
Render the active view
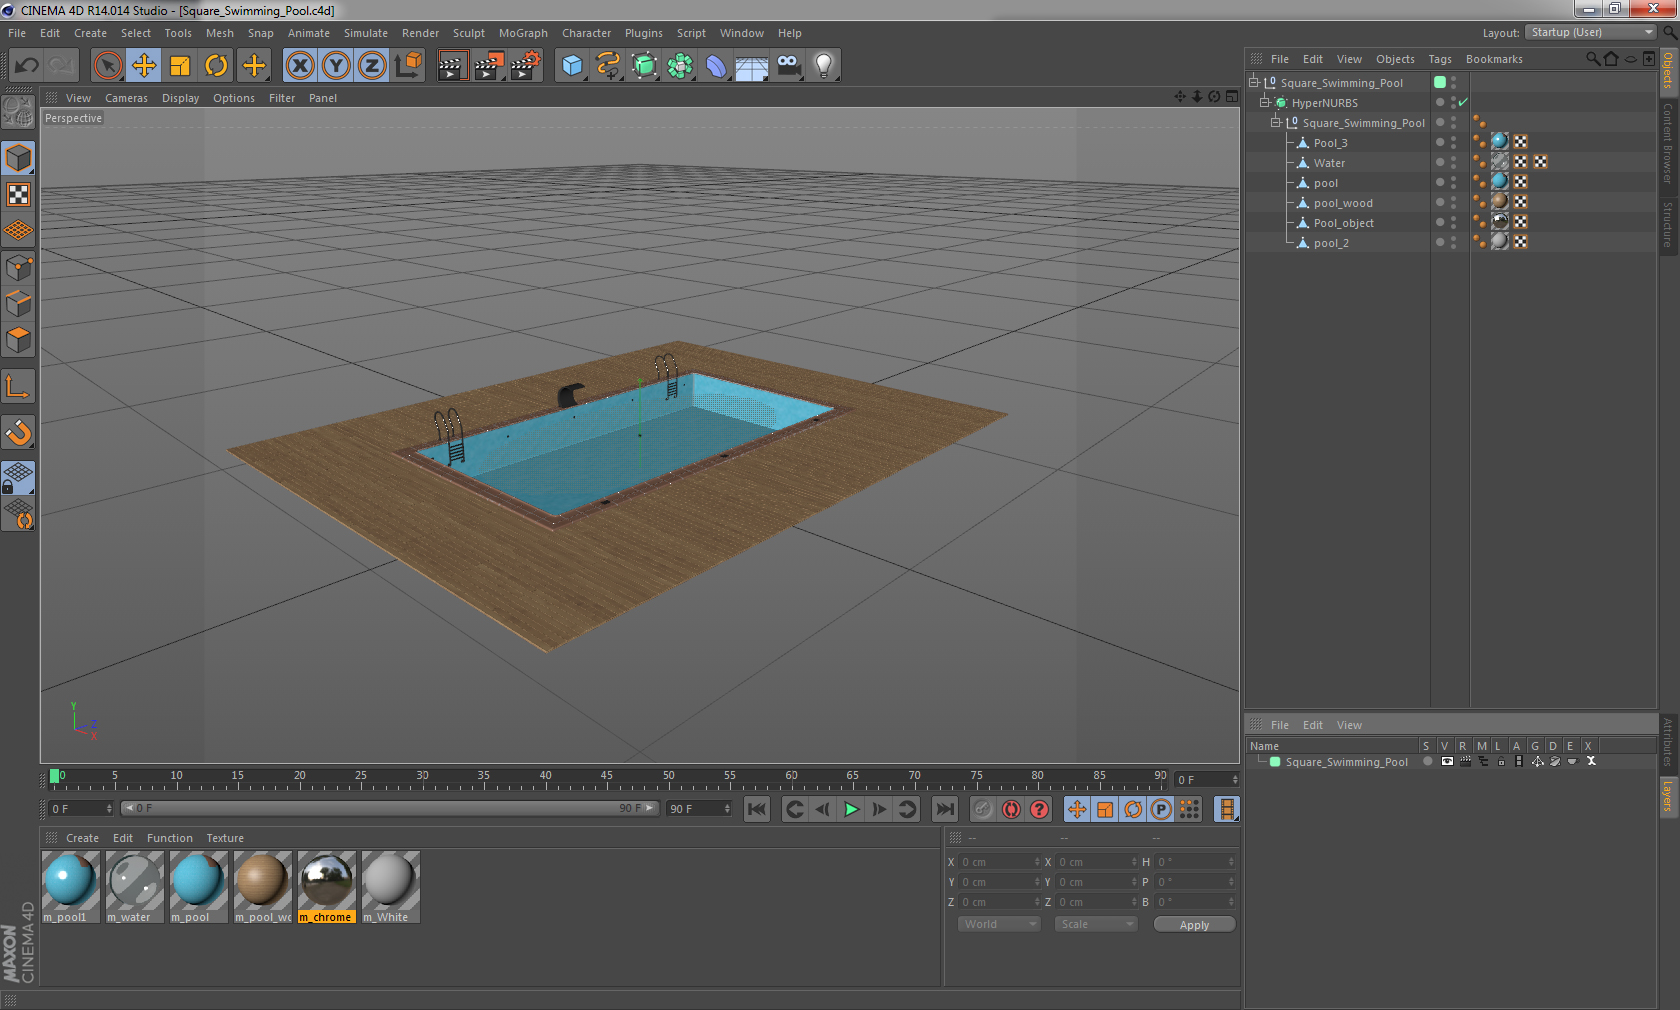pyautogui.click(x=452, y=66)
